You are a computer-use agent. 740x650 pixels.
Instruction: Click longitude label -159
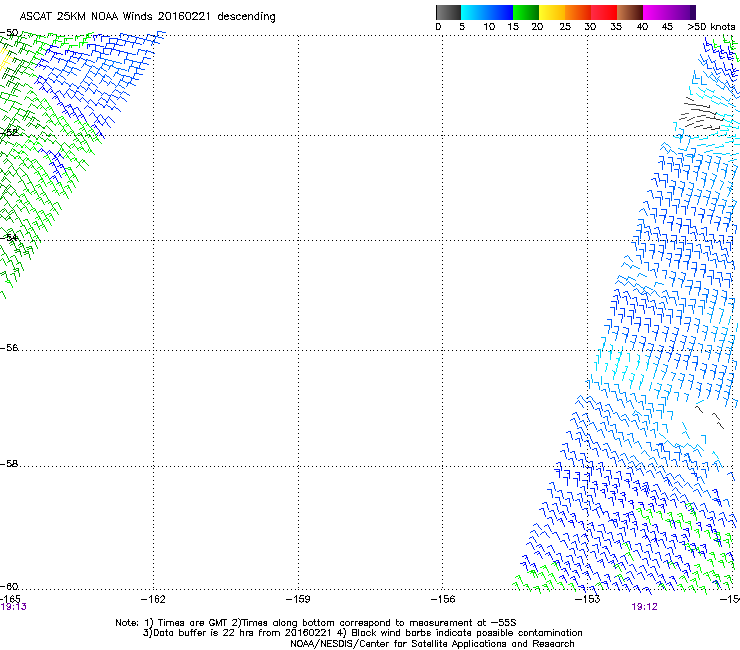tap(298, 599)
